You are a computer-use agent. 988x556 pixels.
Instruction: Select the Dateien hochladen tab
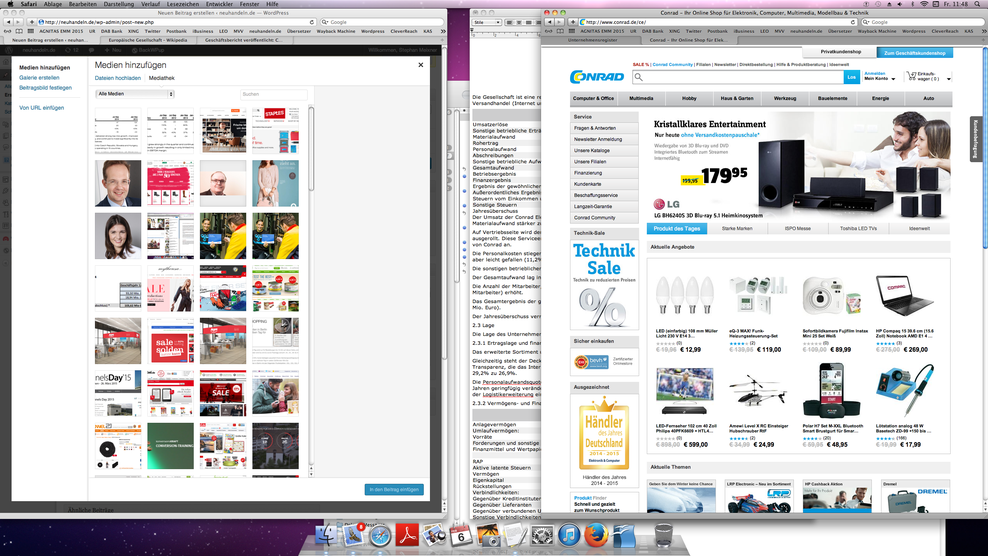(x=118, y=78)
